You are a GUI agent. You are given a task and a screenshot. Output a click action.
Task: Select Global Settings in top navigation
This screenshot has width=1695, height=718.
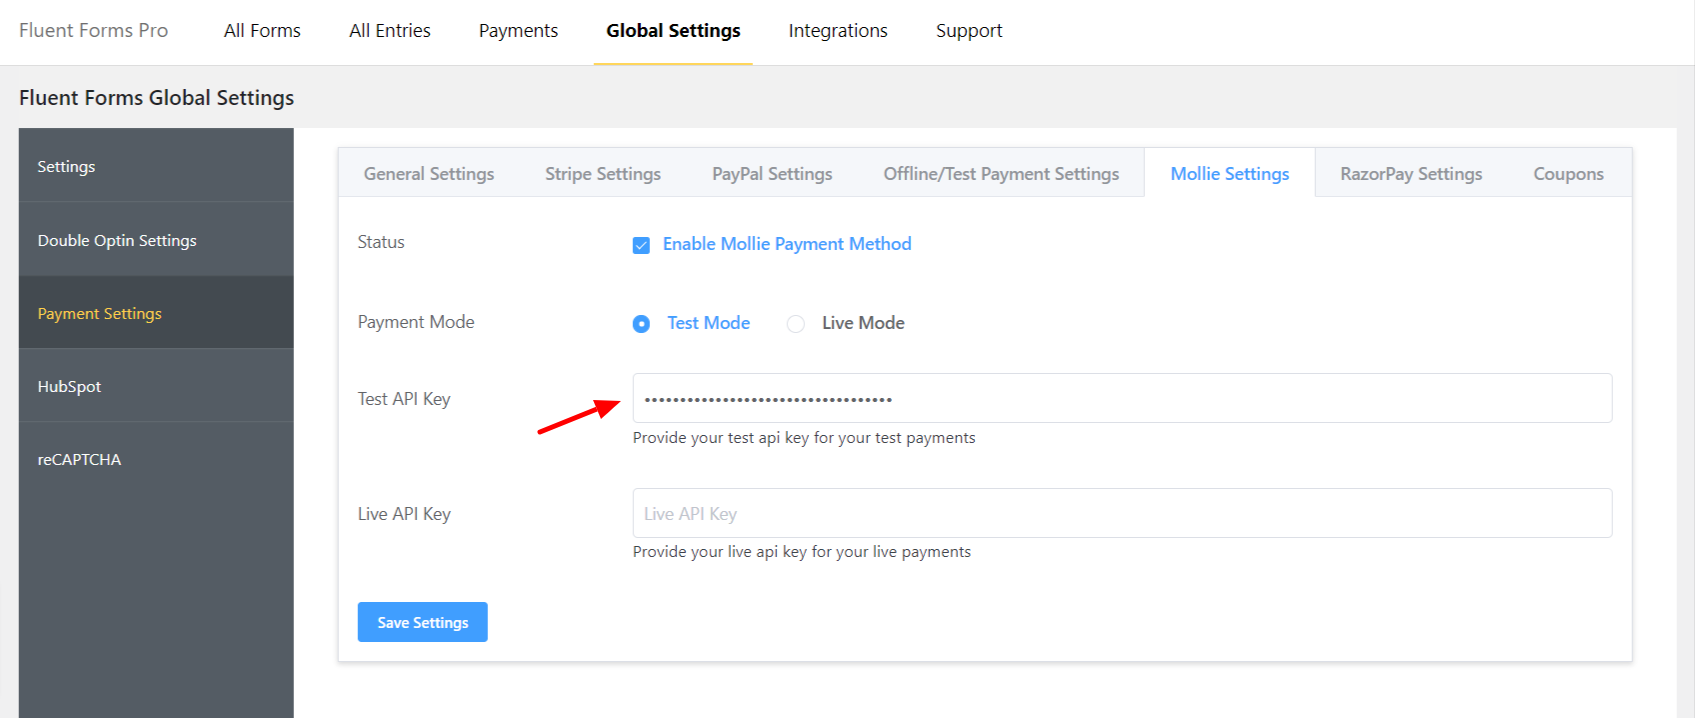tap(673, 31)
